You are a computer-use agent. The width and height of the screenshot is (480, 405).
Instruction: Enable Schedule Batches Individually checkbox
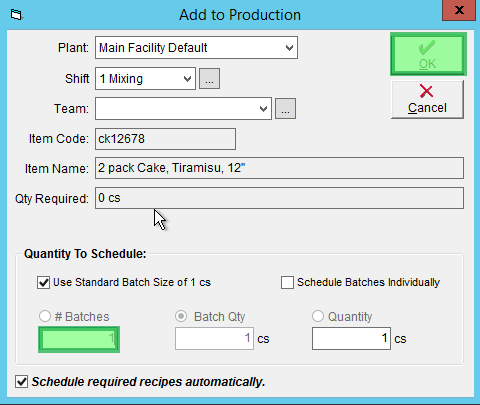[x=287, y=283]
